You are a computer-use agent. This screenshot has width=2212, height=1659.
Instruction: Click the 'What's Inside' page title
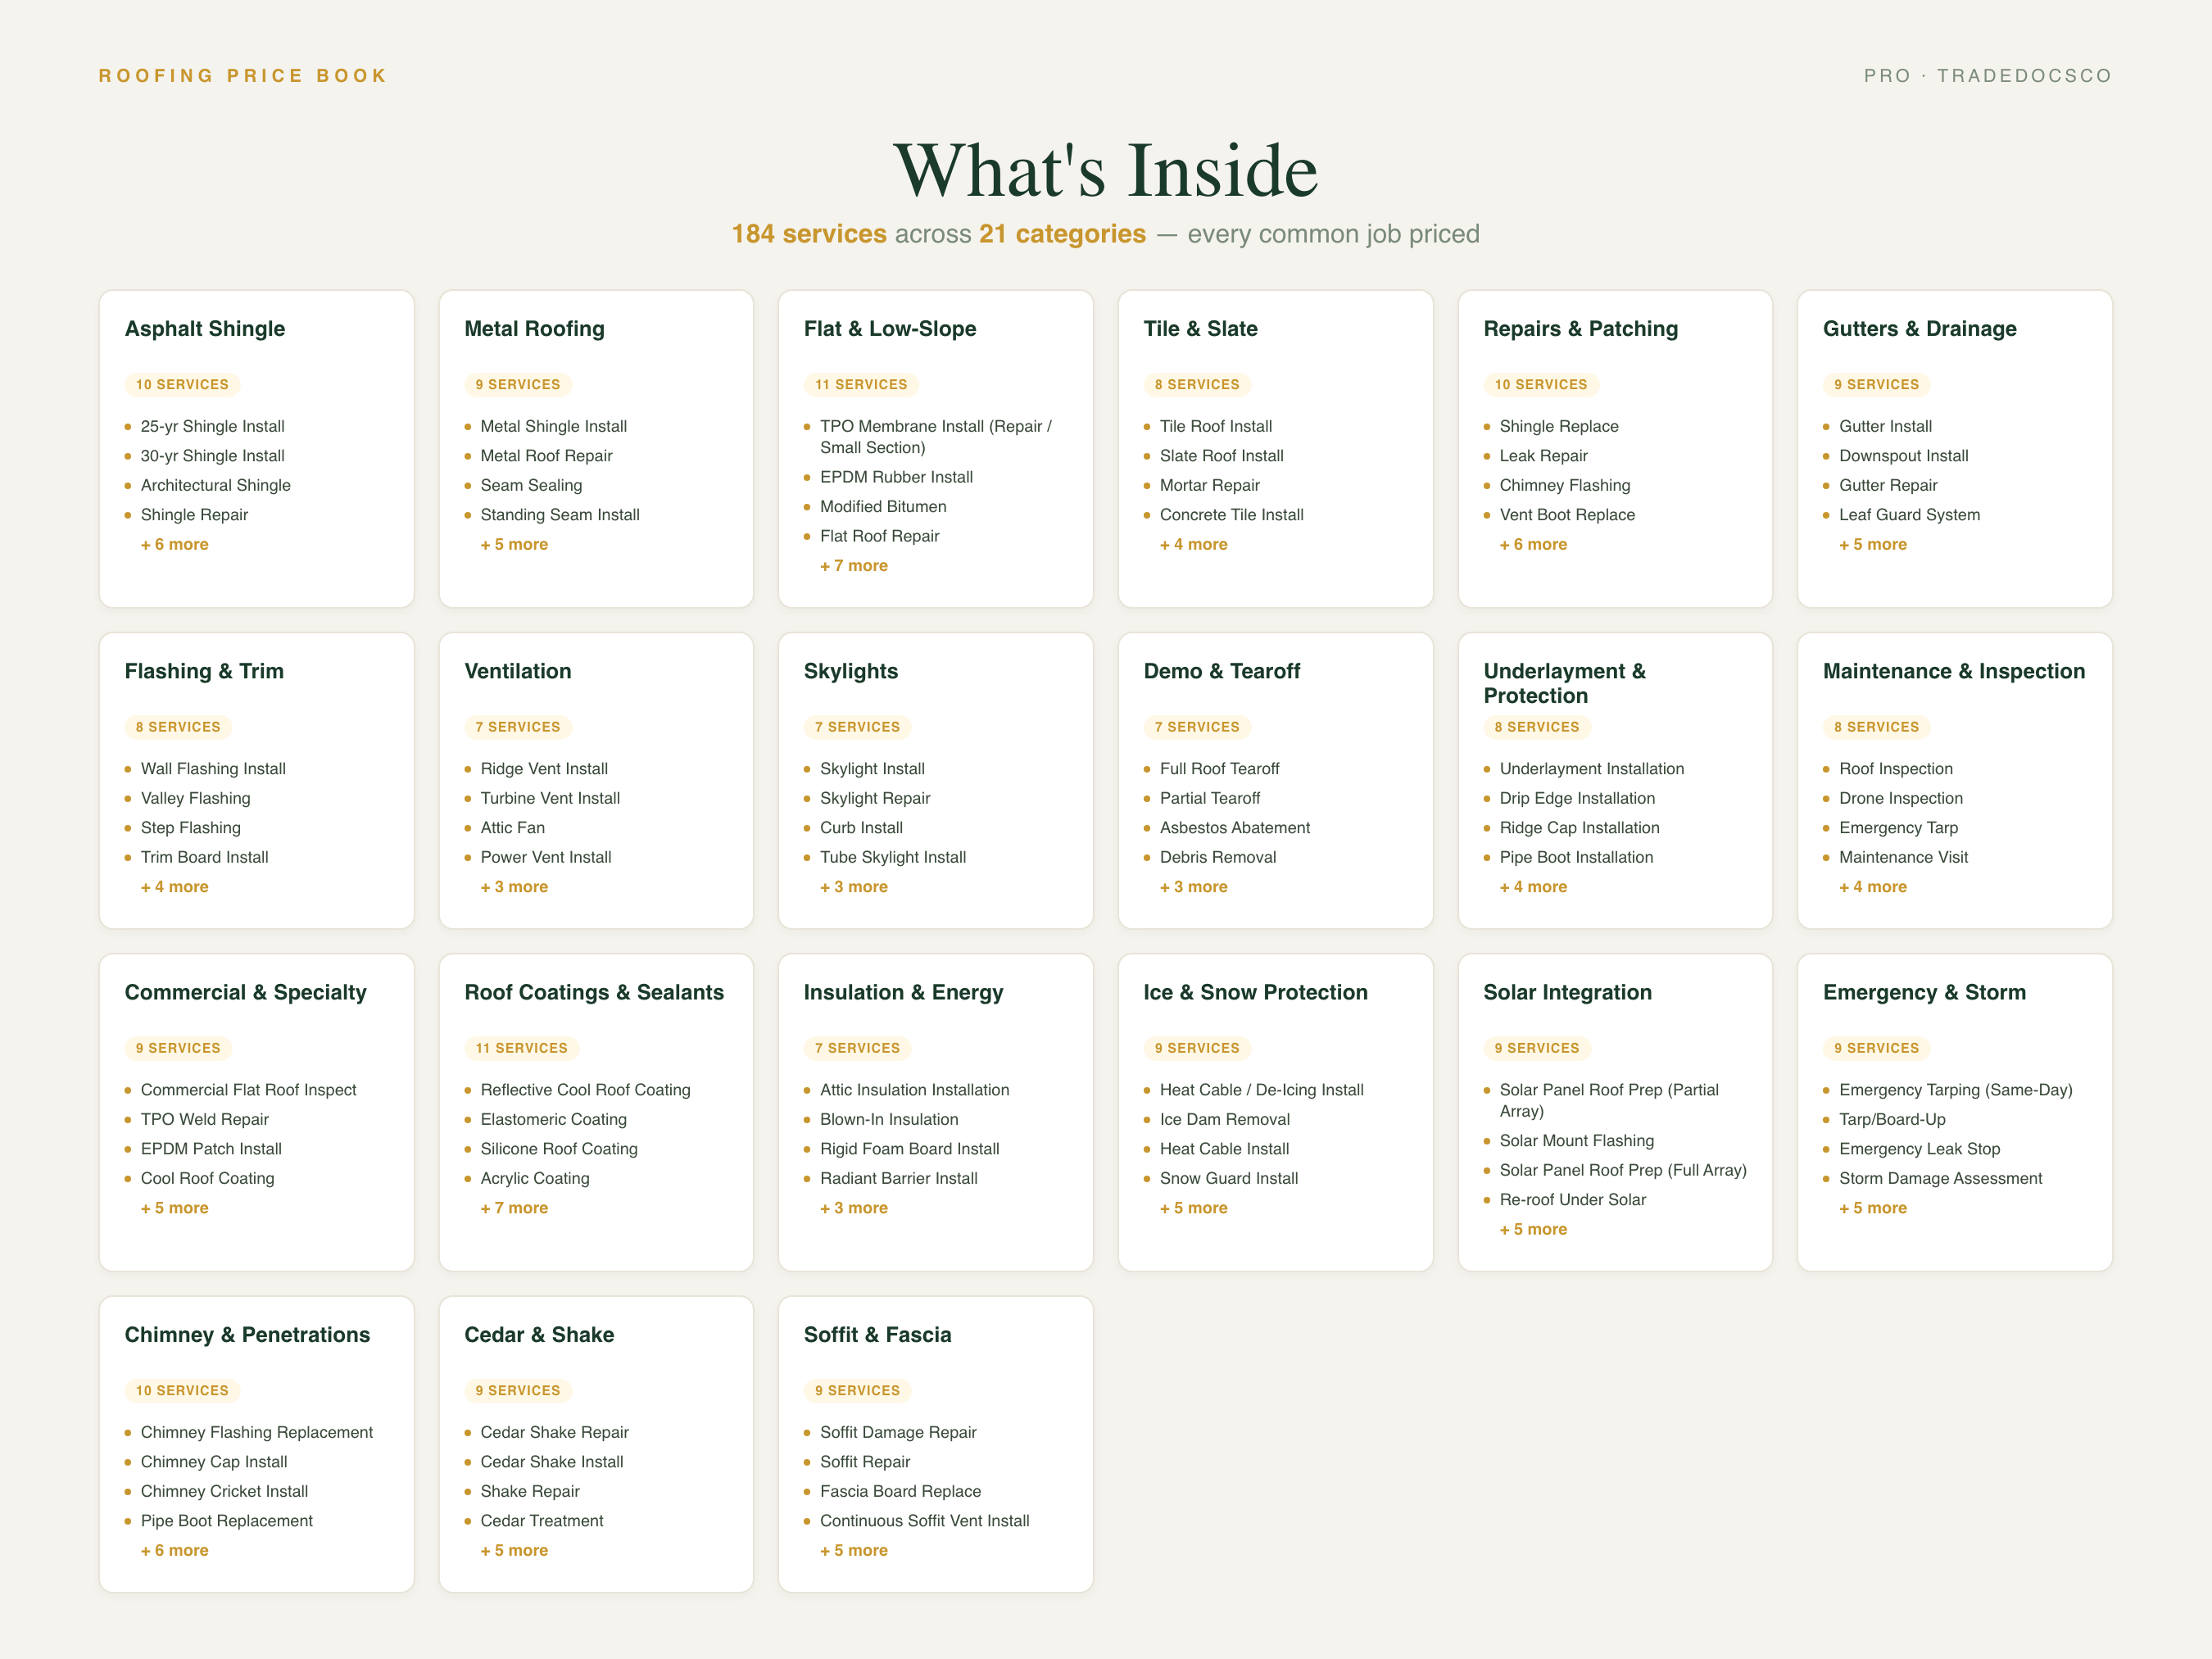(1105, 170)
